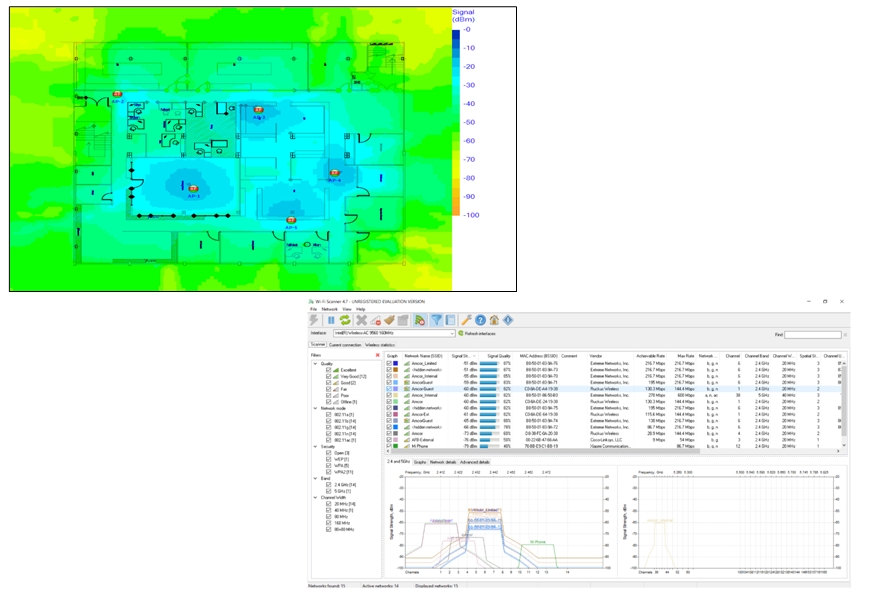Open the Interface adapter dropdown
870x596 pixels.
pyautogui.click(x=453, y=333)
